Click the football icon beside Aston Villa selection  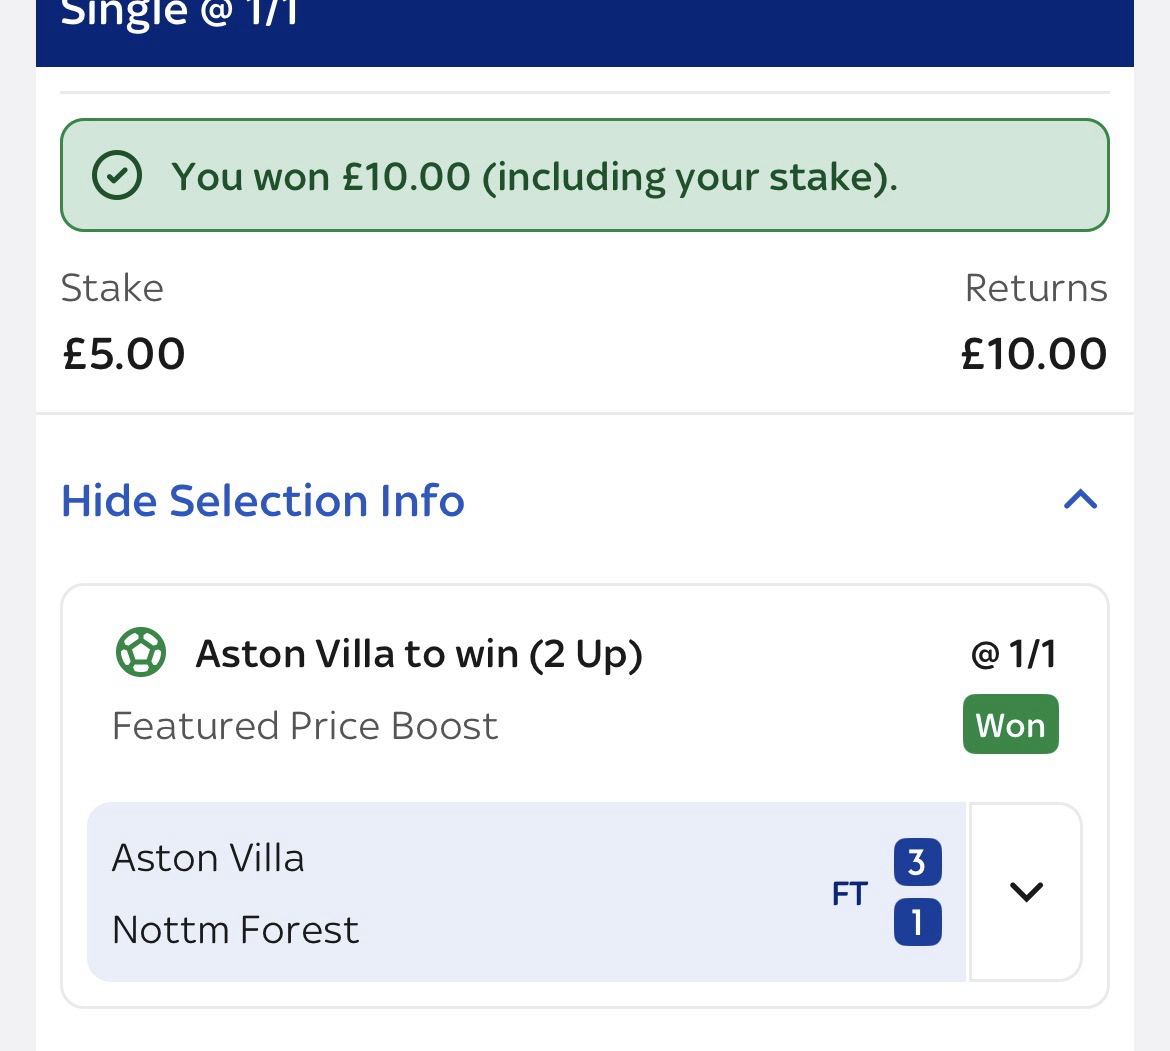click(141, 654)
